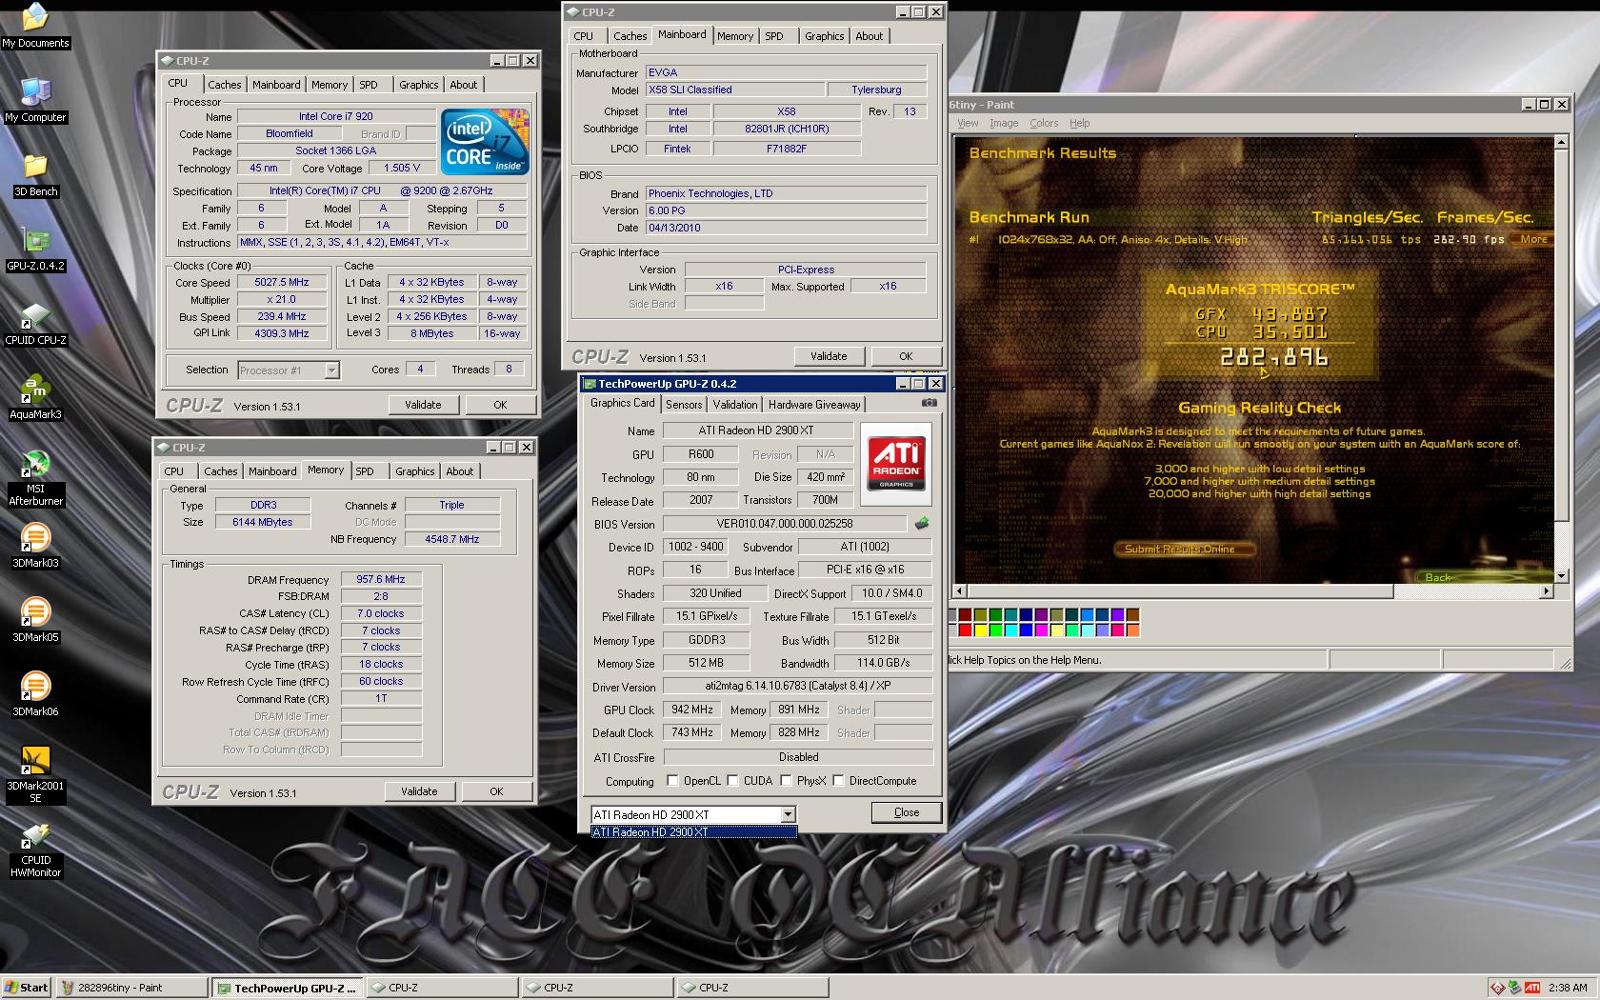Enable the PhysX checkbox
1600x1000 pixels.
coord(786,781)
